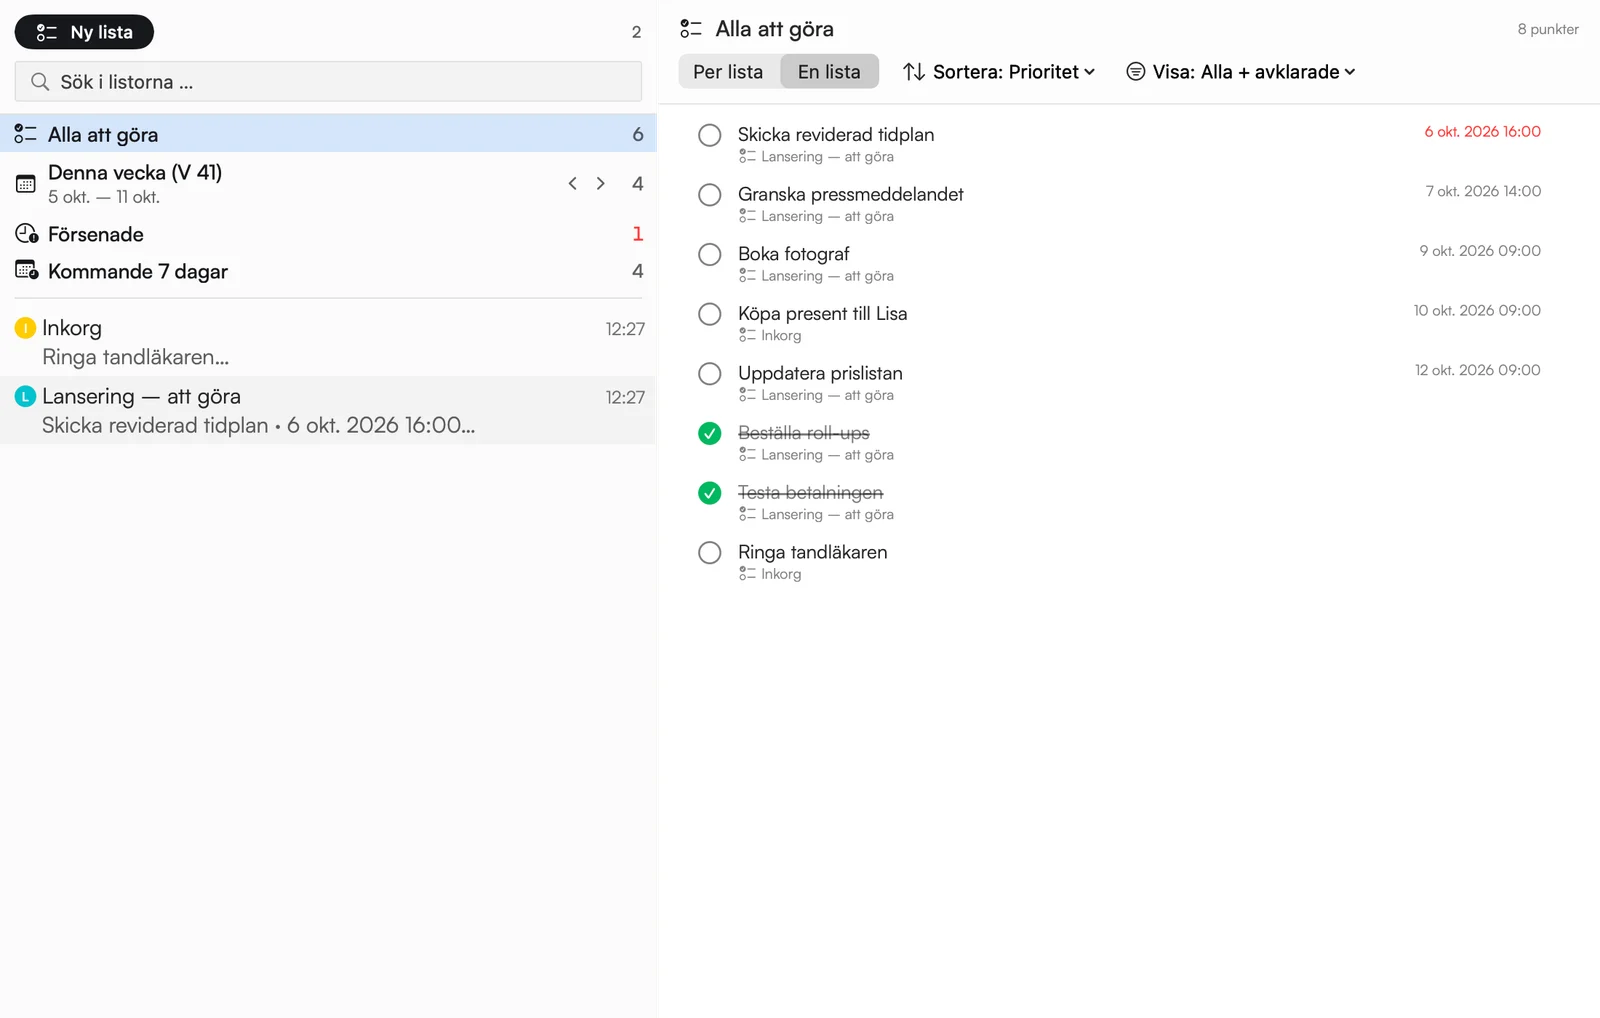Select Alla att göra in the sidebar

click(328, 134)
